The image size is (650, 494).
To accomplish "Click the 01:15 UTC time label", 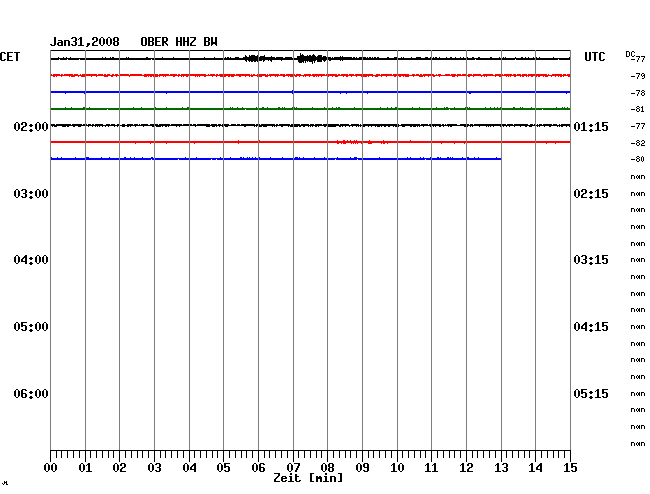I will click(x=591, y=127).
